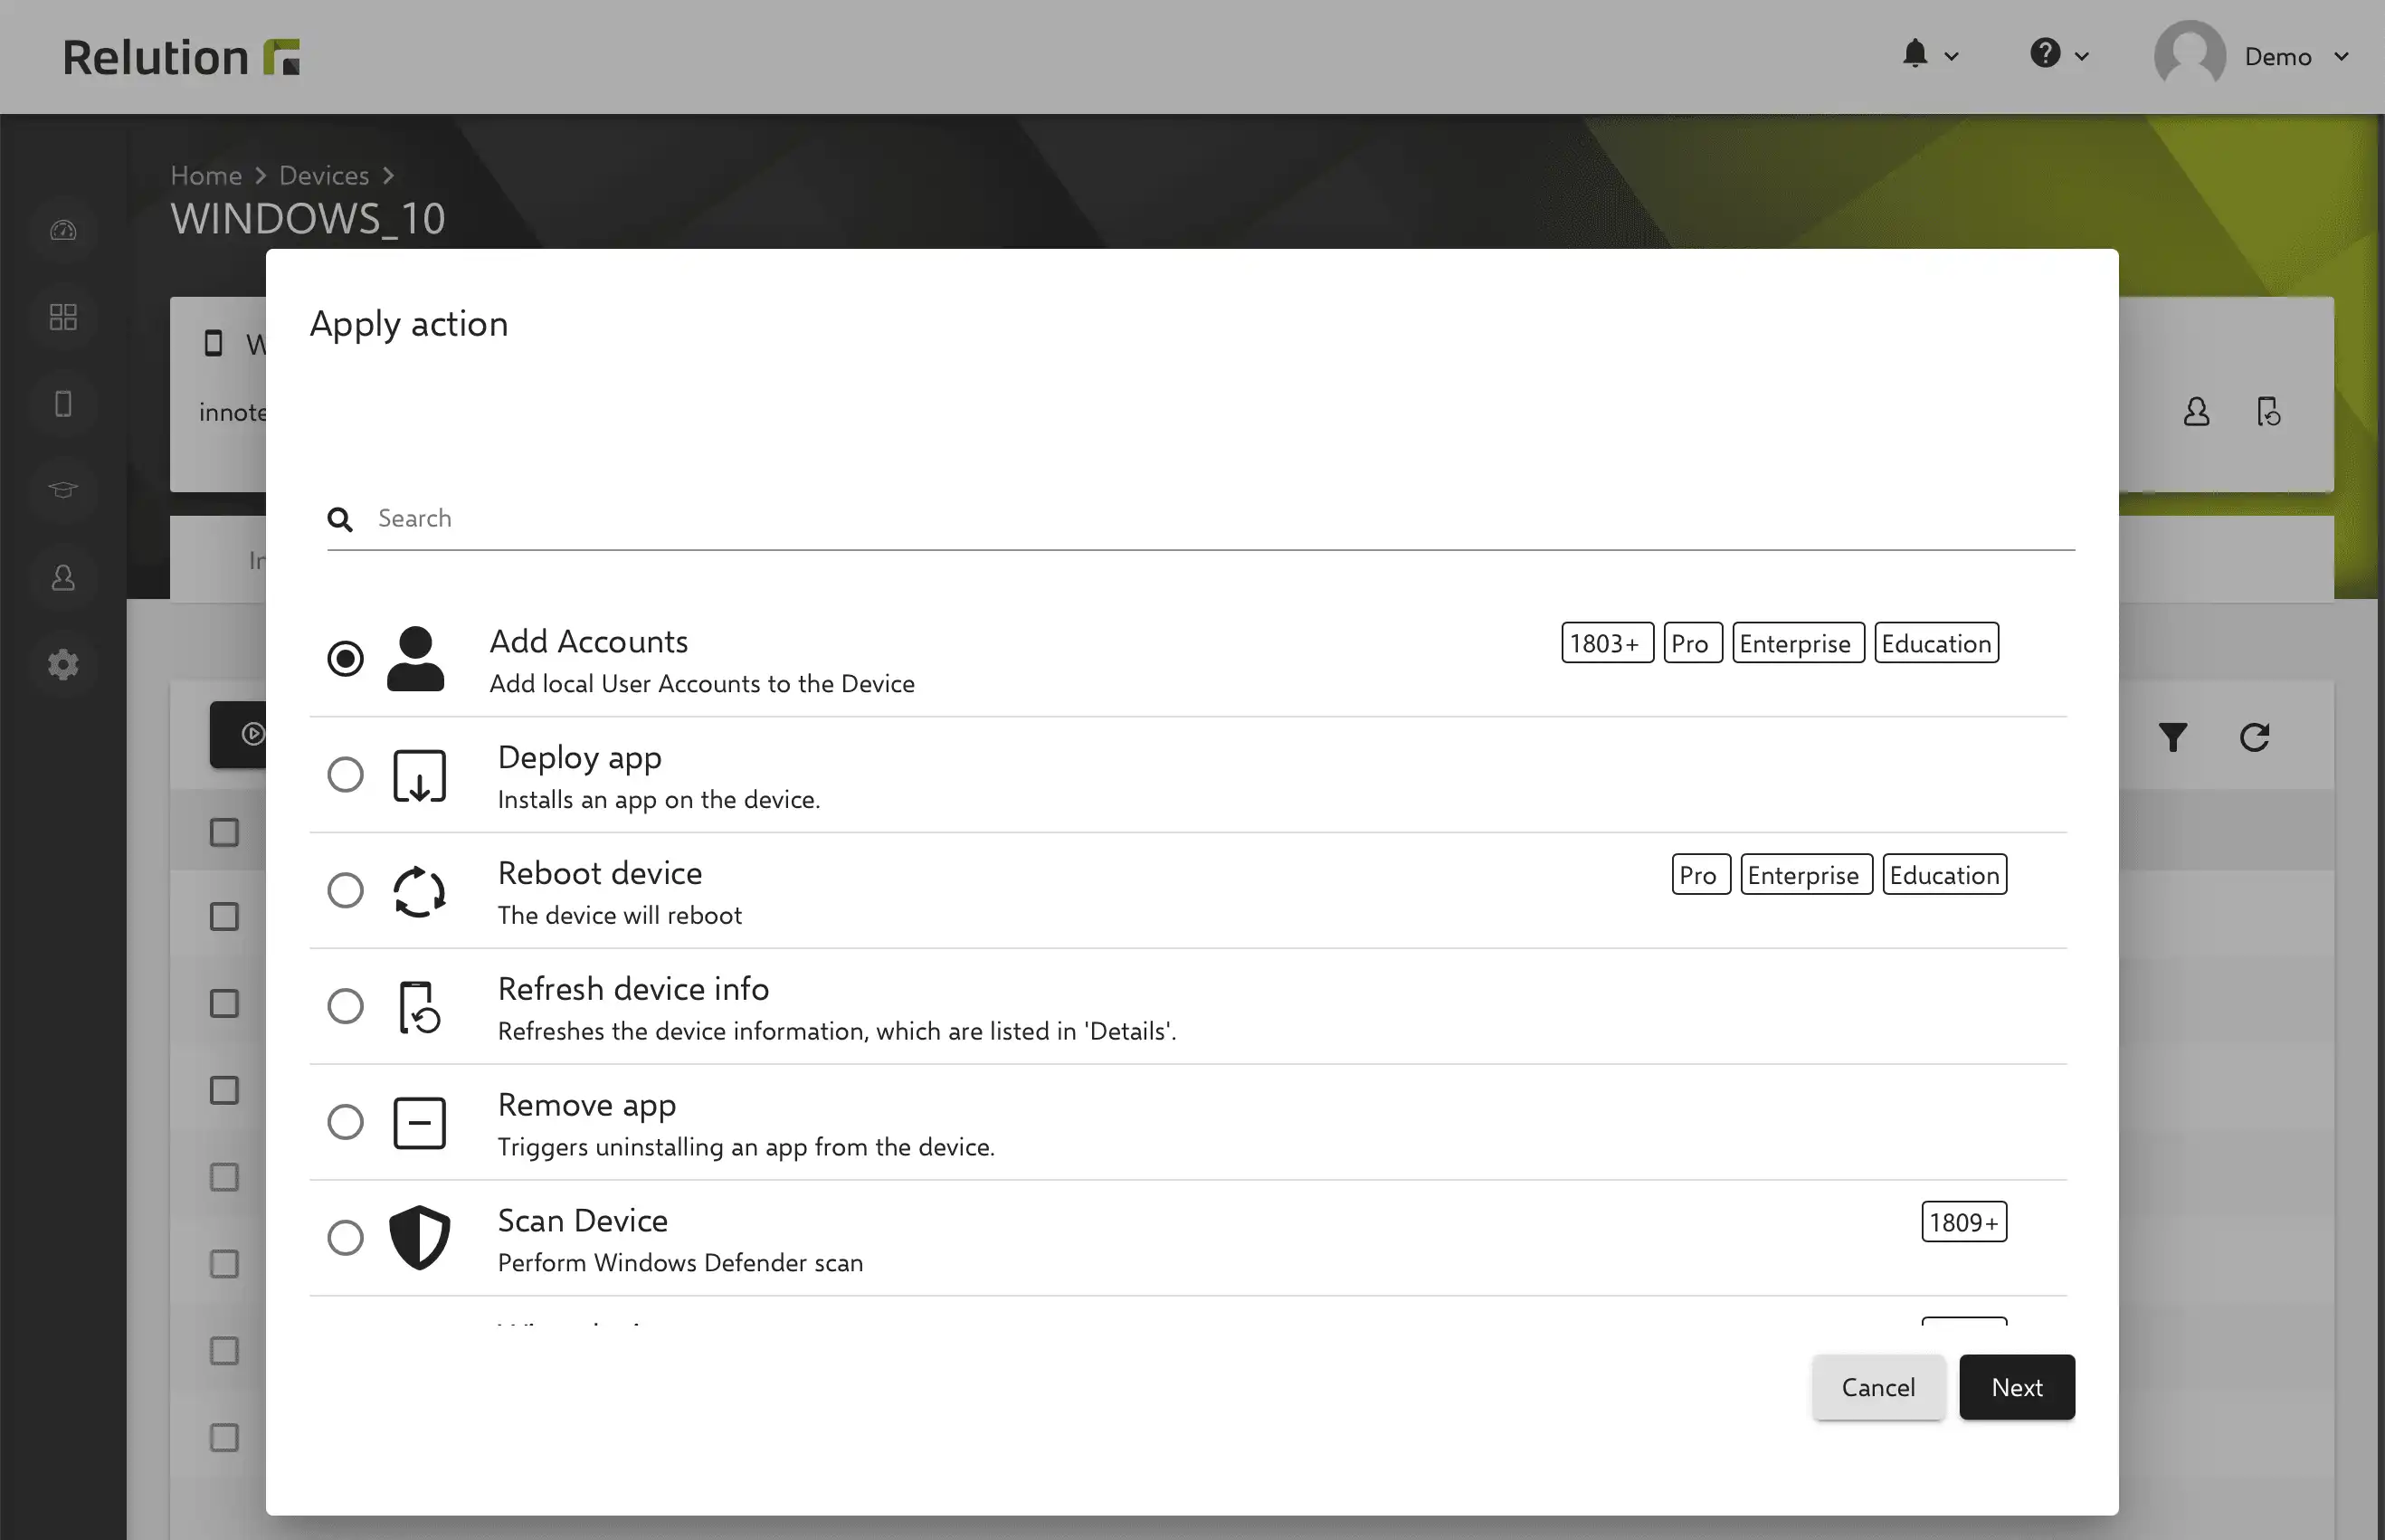
Task: Click into the Search action field
Action: tap(1200, 519)
